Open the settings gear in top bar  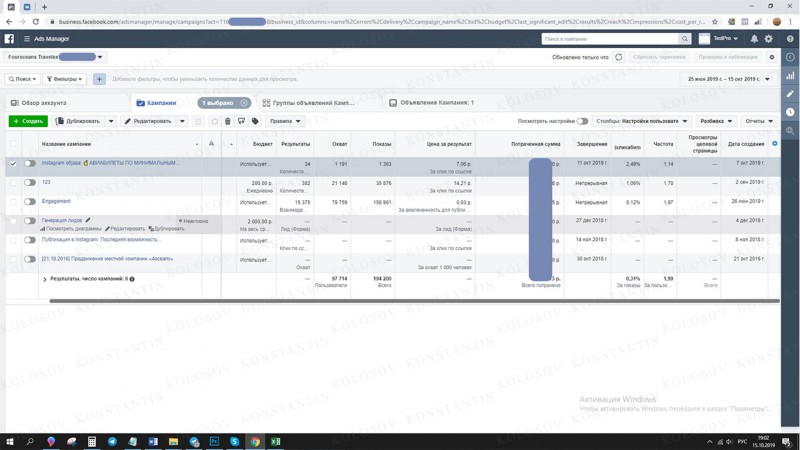coord(768,39)
